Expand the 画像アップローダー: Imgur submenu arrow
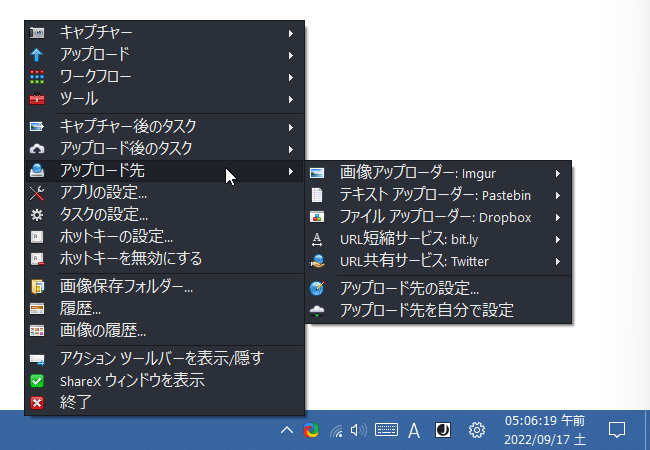Viewport: 650px width, 450px height. [x=558, y=174]
